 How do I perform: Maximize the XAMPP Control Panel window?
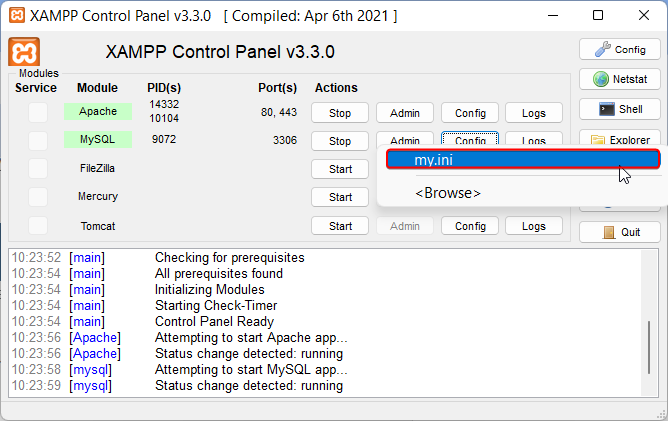(598, 15)
